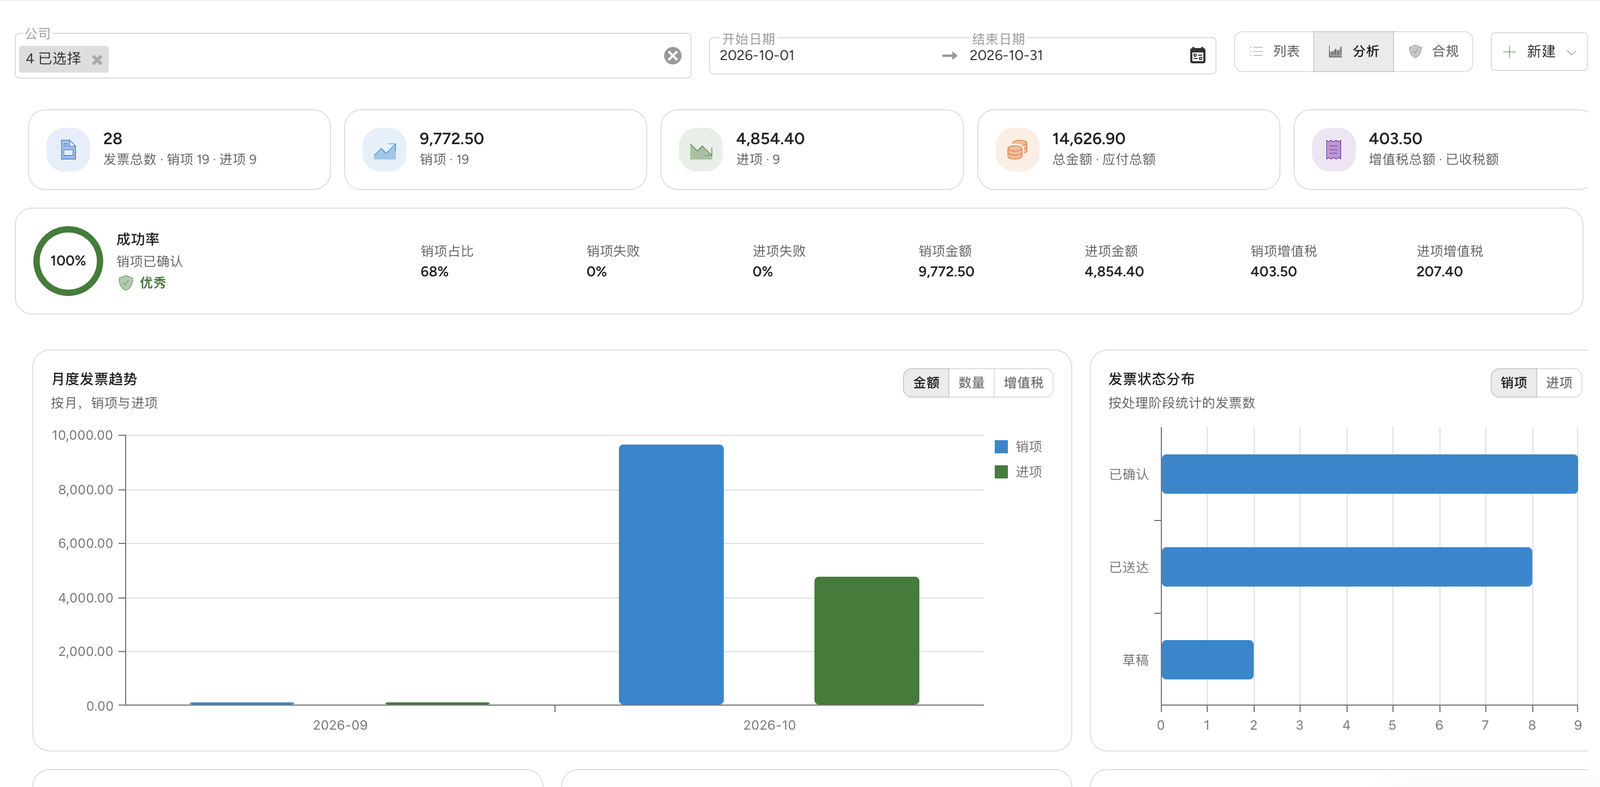The height and width of the screenshot is (787, 1600).
Task: Click the sales chart icon for 9,772.50
Action: coord(385,150)
